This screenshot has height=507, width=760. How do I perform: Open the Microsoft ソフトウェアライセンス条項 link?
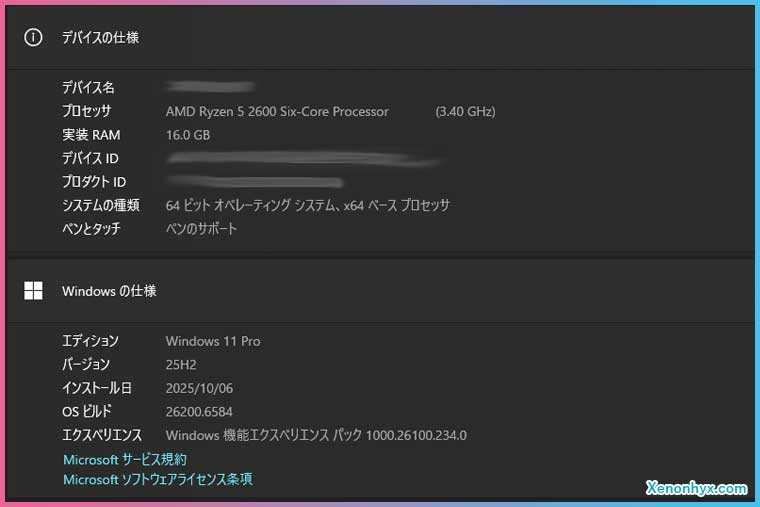tap(157, 480)
